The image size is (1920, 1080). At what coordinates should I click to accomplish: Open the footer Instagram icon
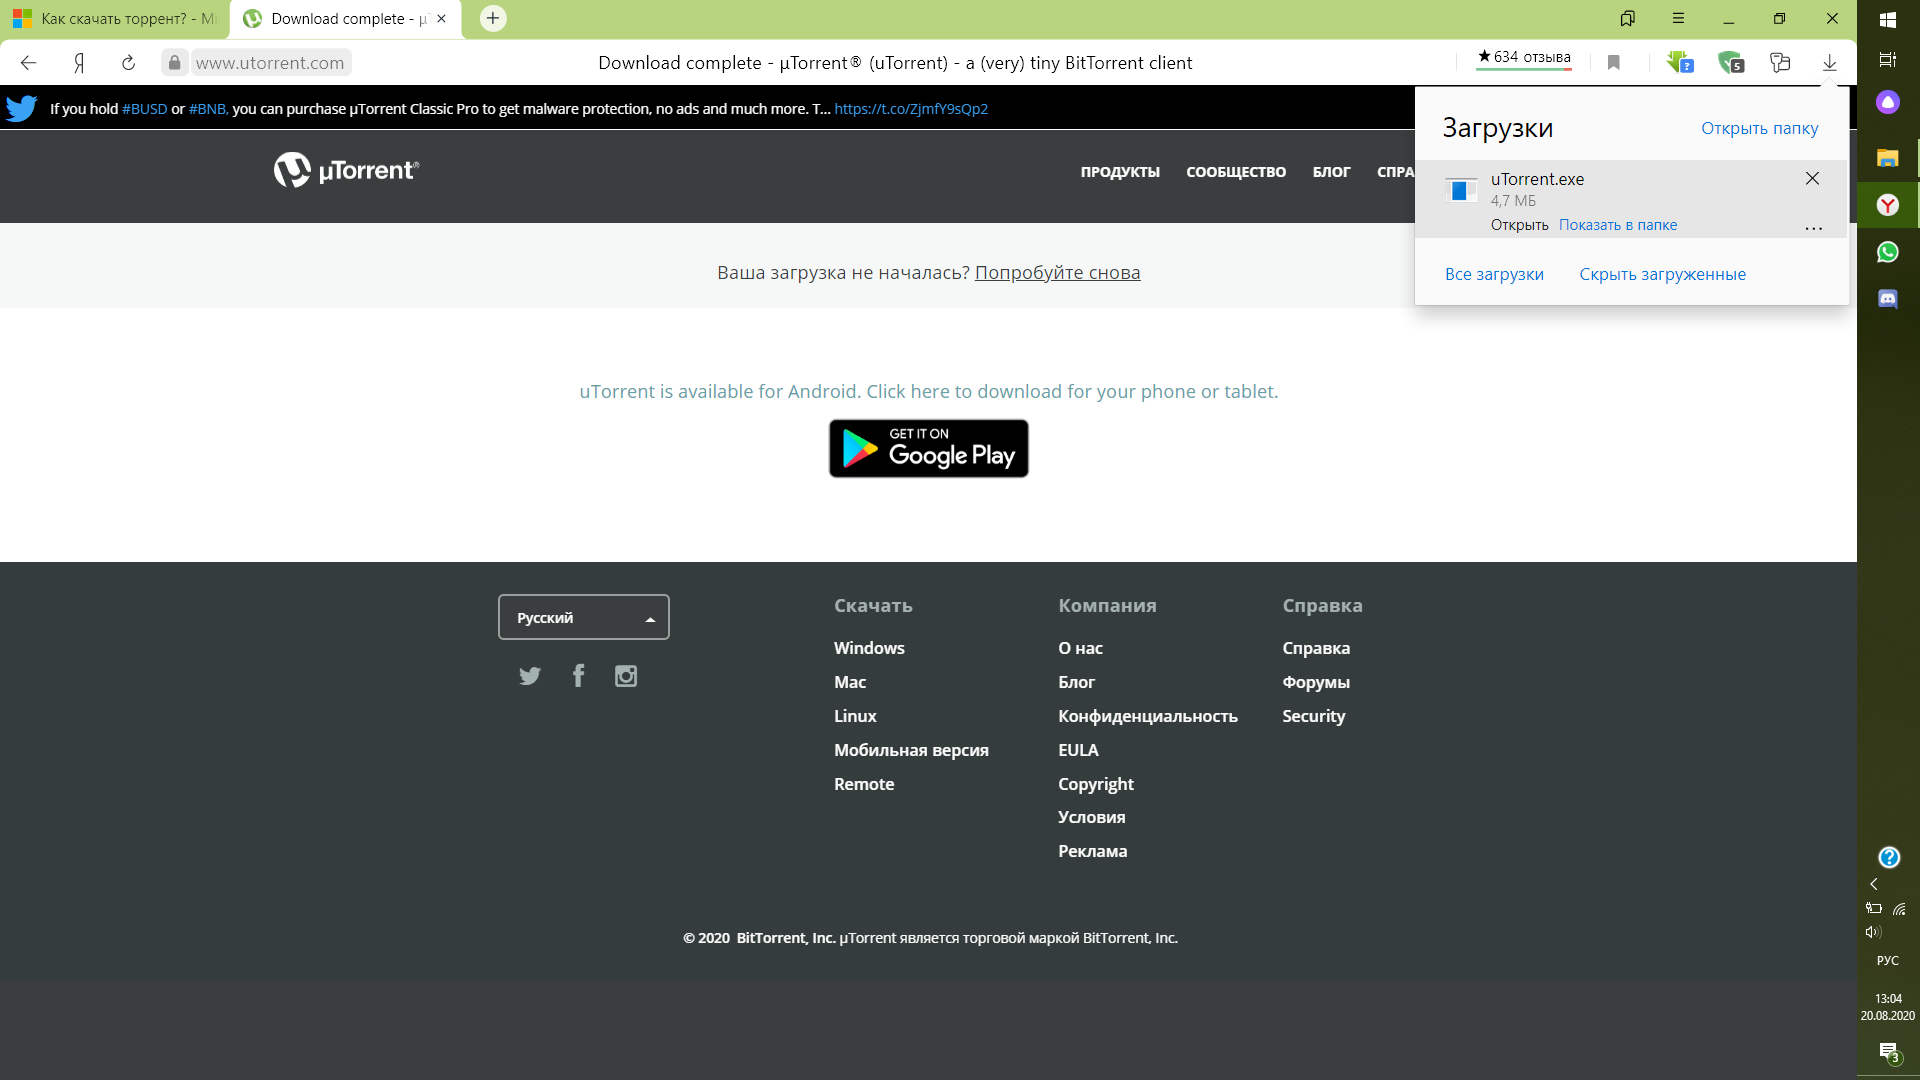pyautogui.click(x=626, y=676)
